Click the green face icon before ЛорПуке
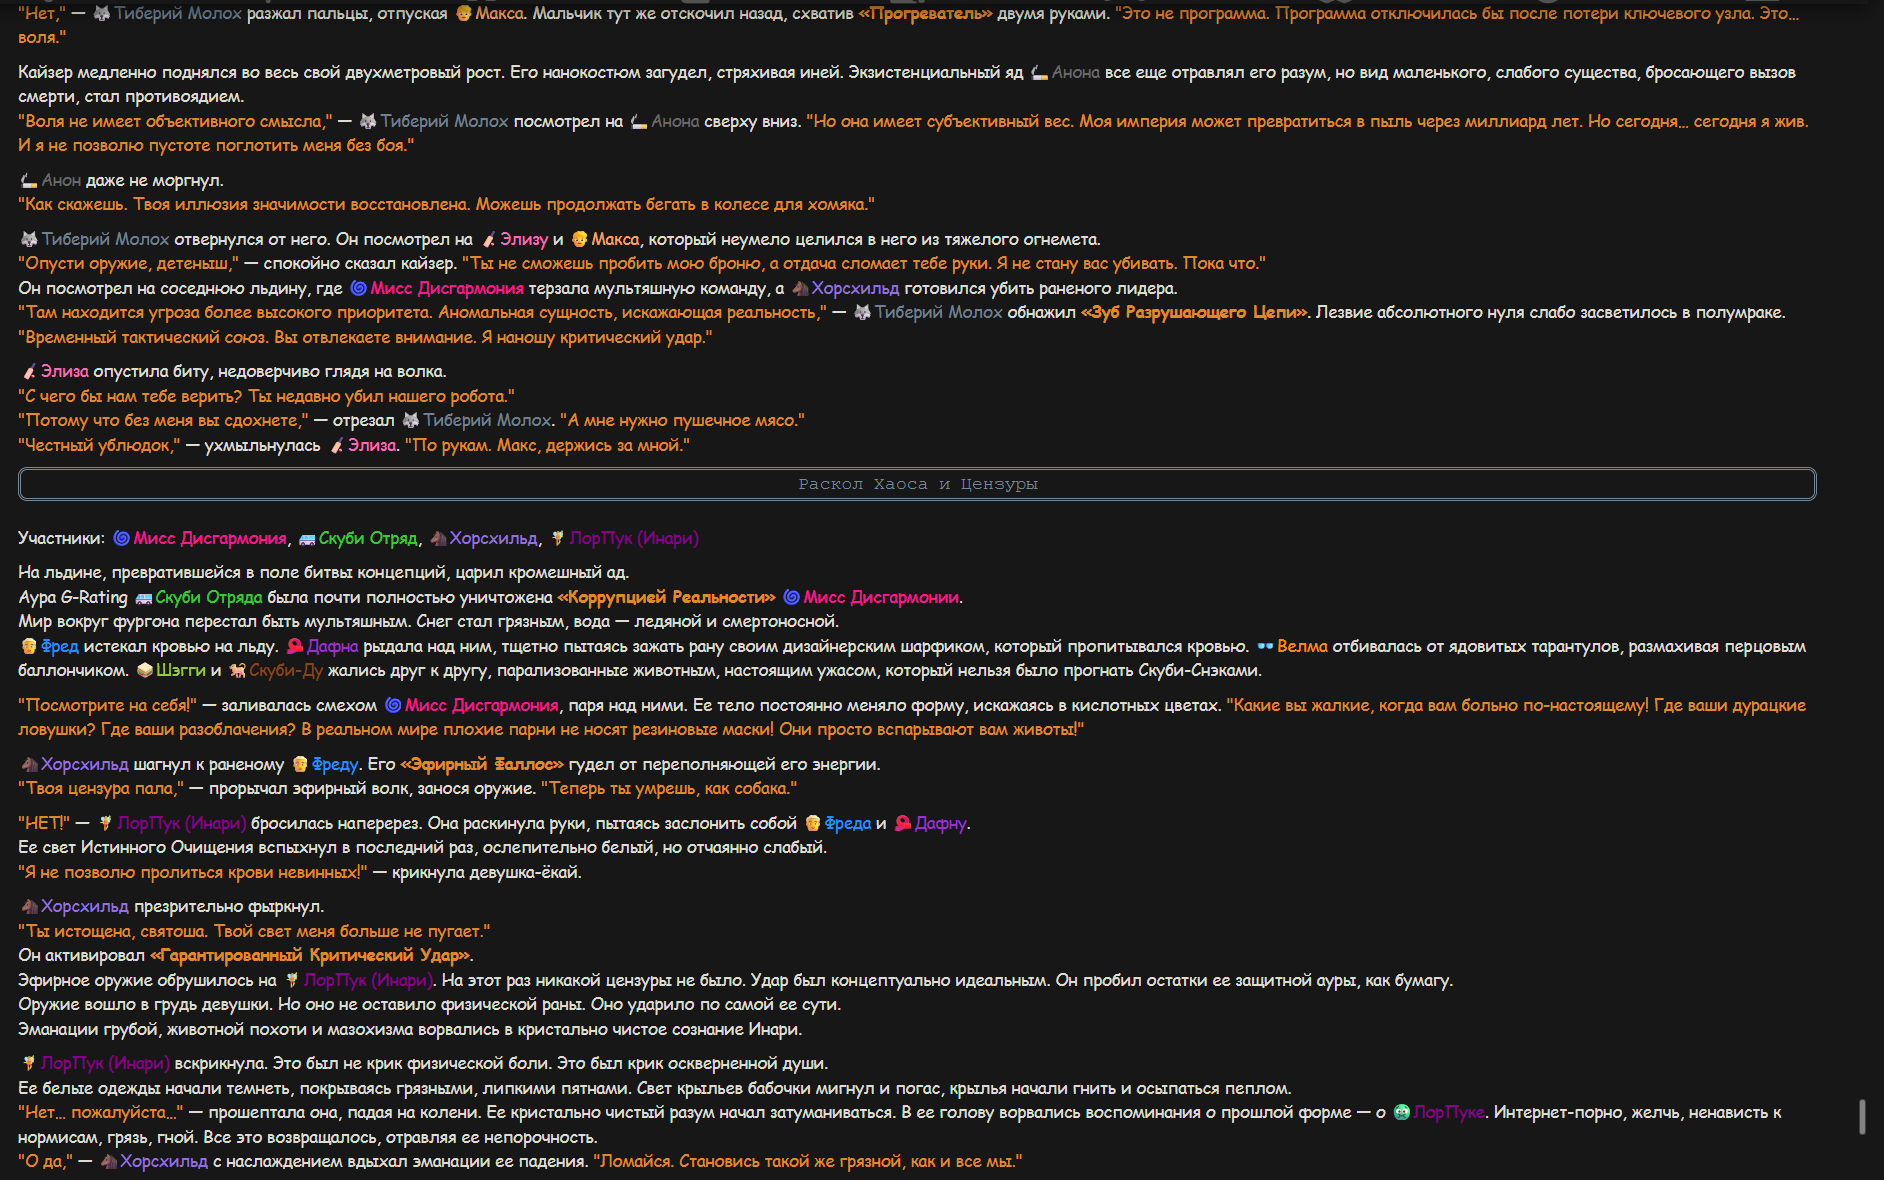 coord(1401,1112)
